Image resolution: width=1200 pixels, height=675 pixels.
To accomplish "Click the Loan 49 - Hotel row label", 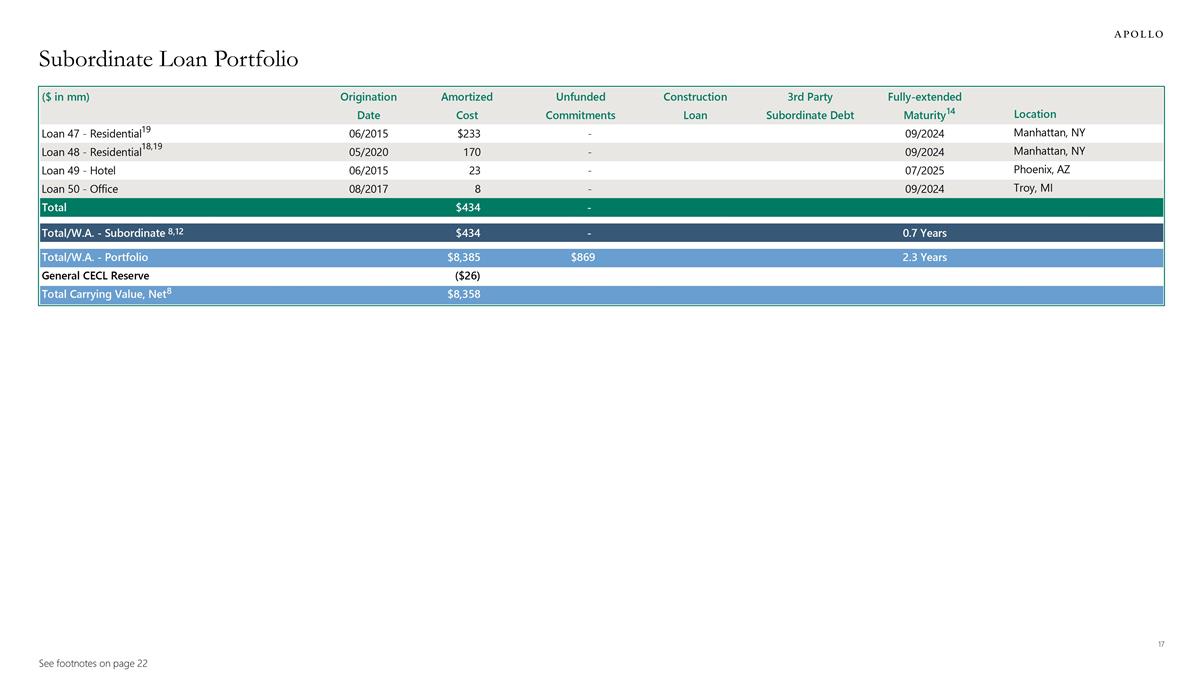I will click(x=78, y=170).
